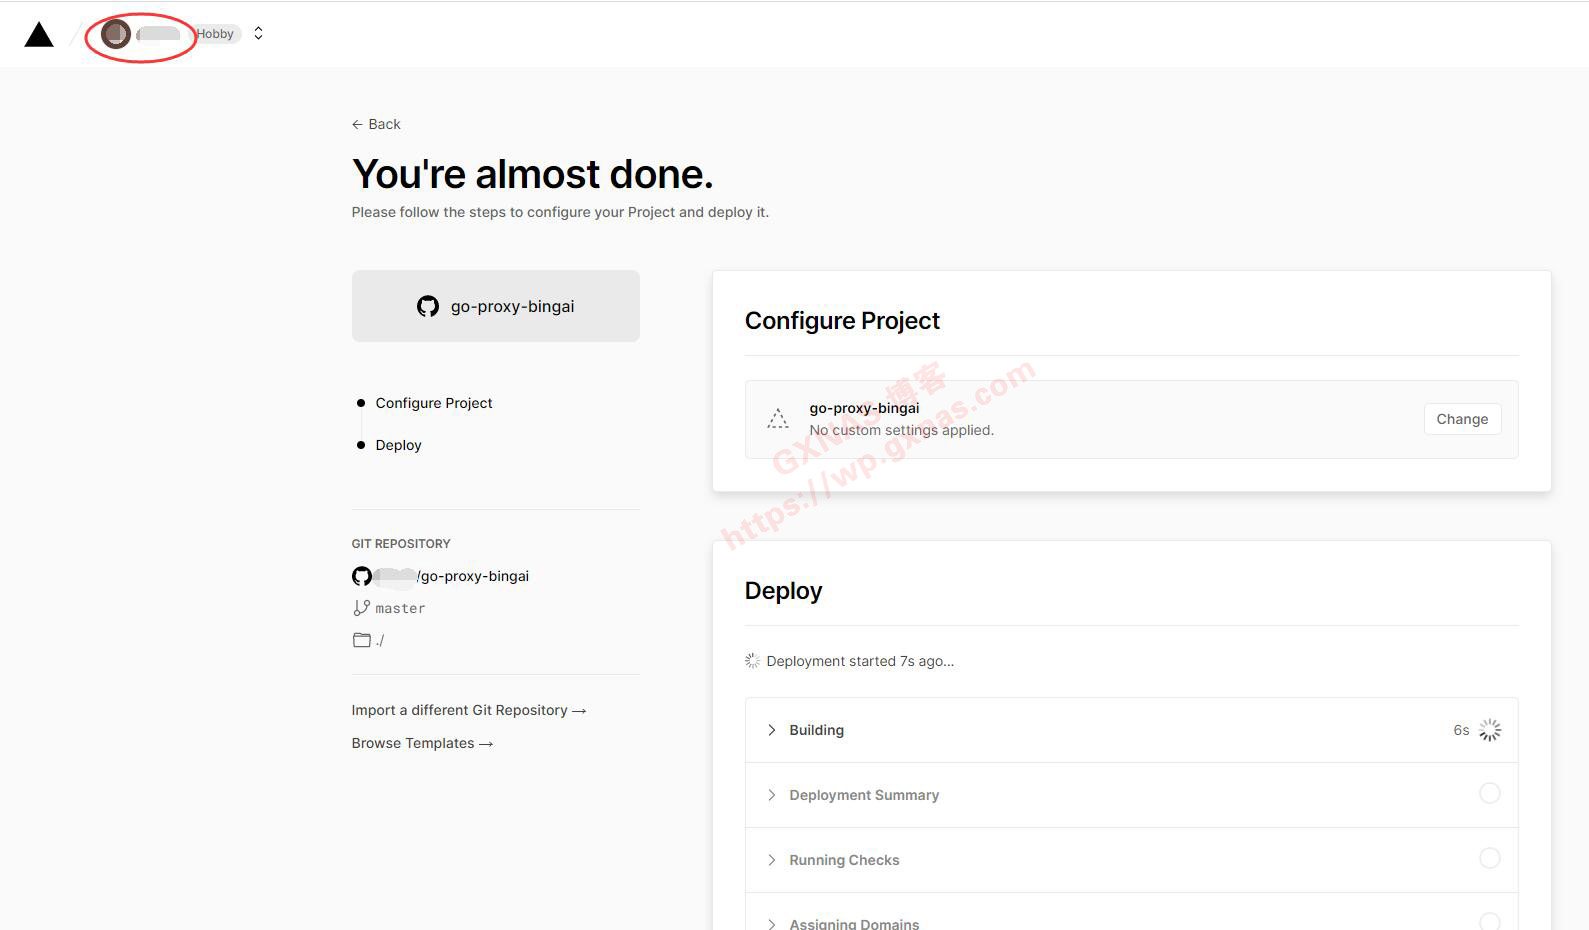Open the go-proxy-bingai repository link
Screen dimensions: 1589x930
474,576
